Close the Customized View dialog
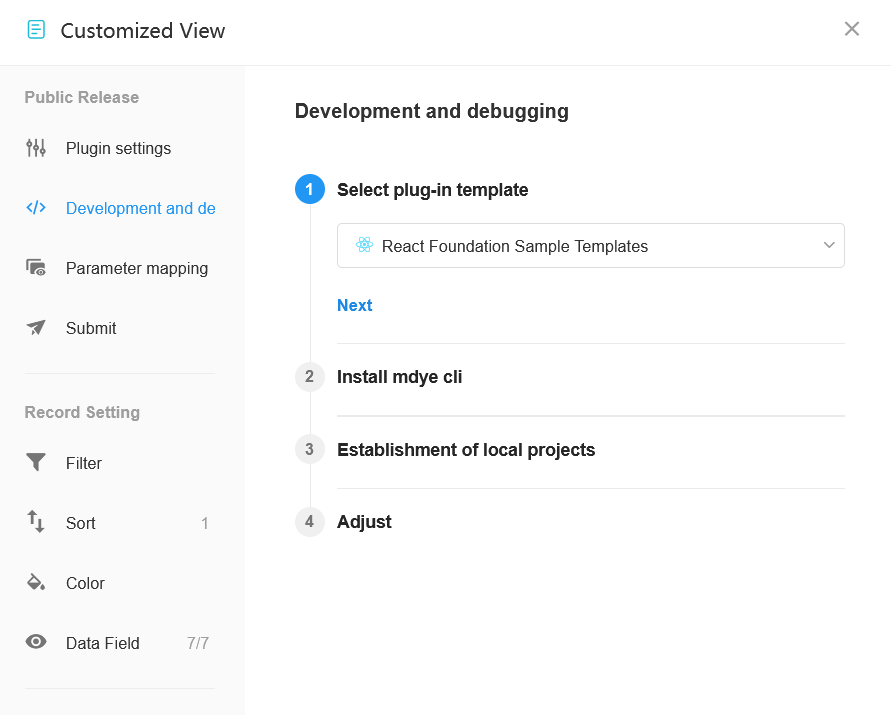 [x=851, y=29]
